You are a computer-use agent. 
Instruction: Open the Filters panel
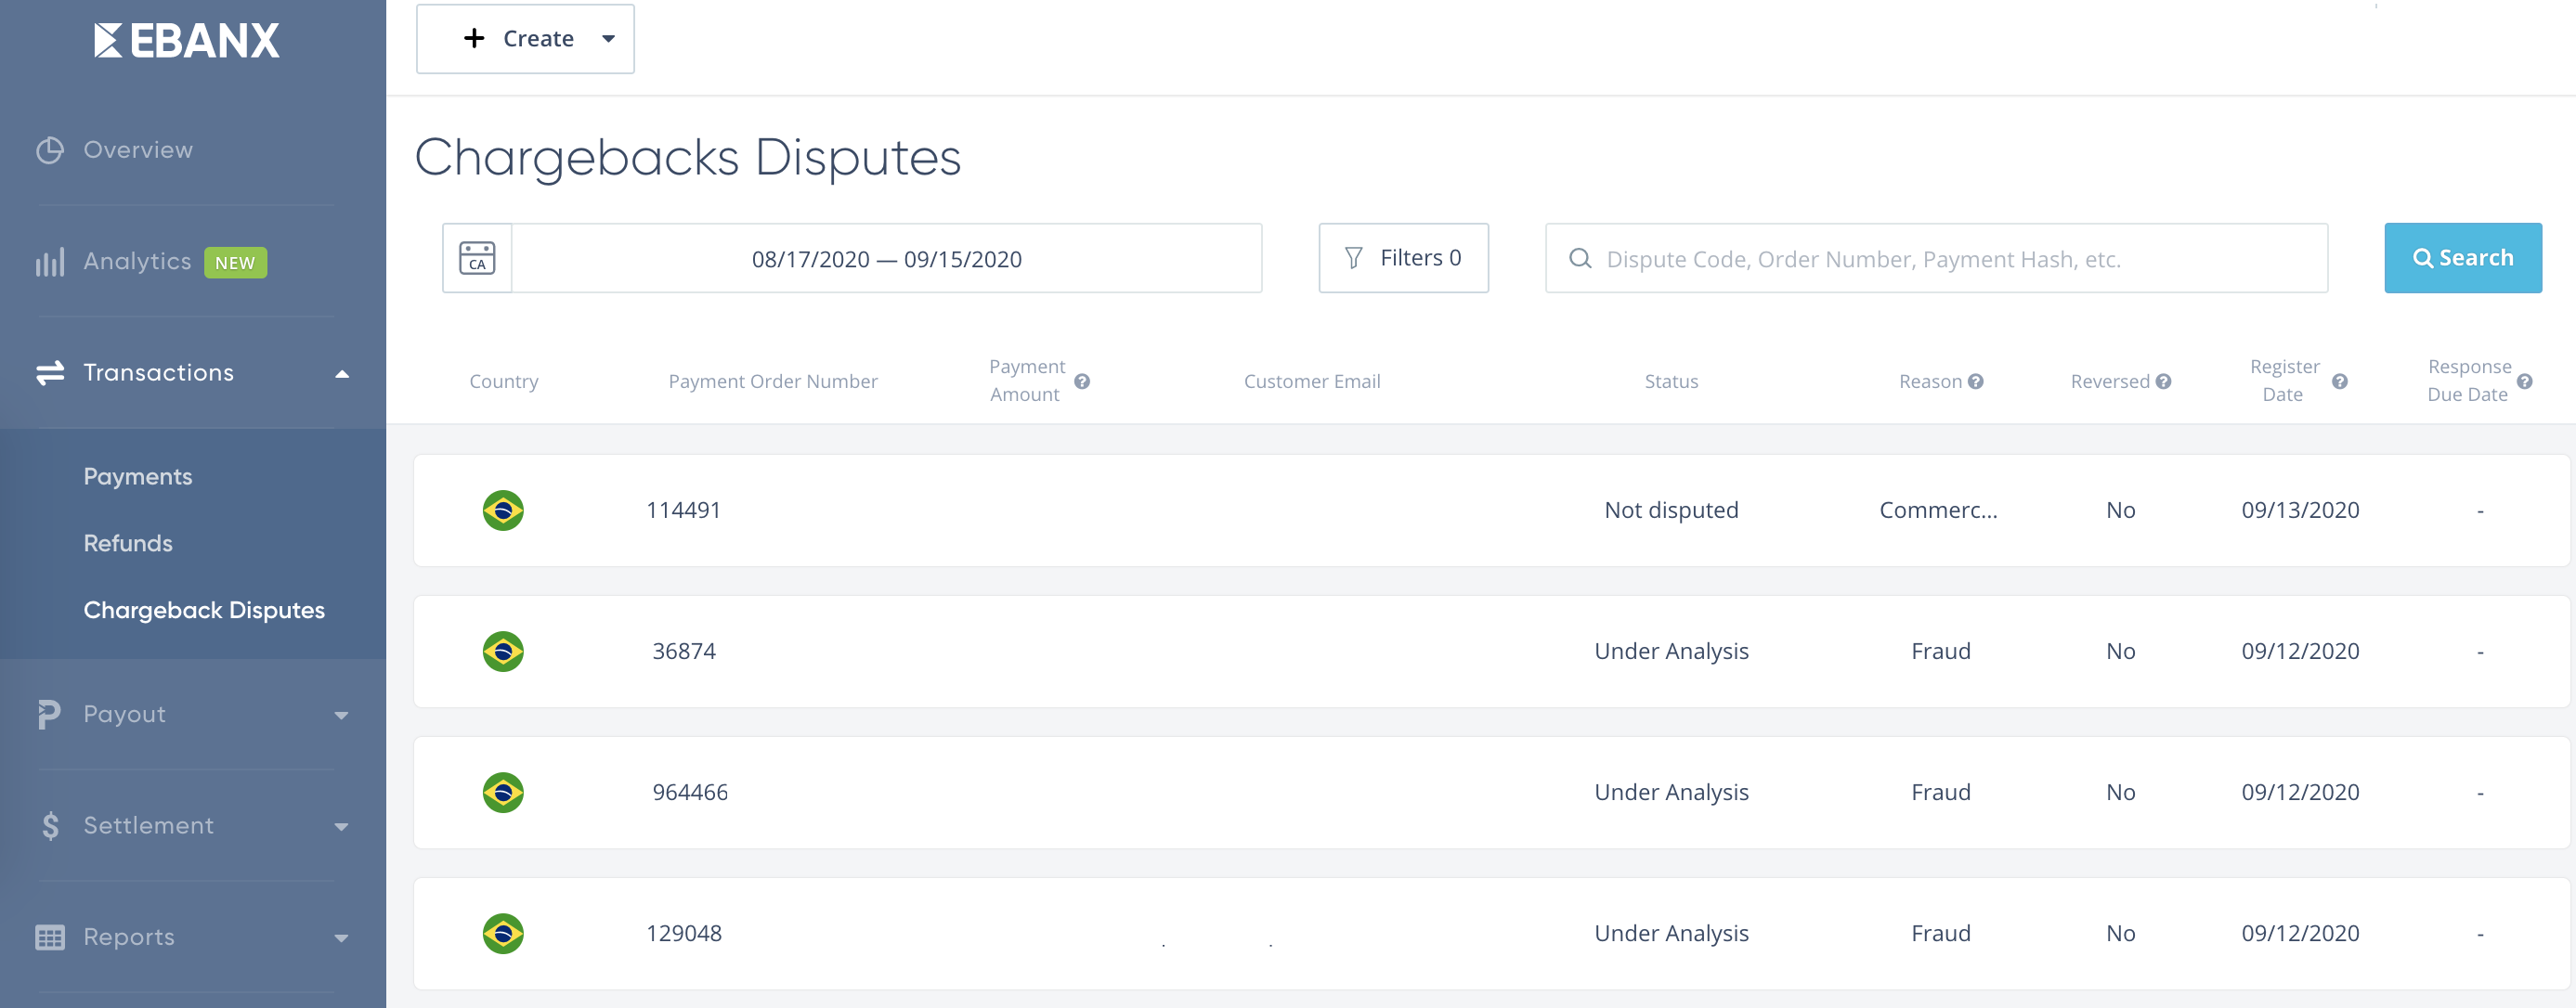(x=1403, y=257)
